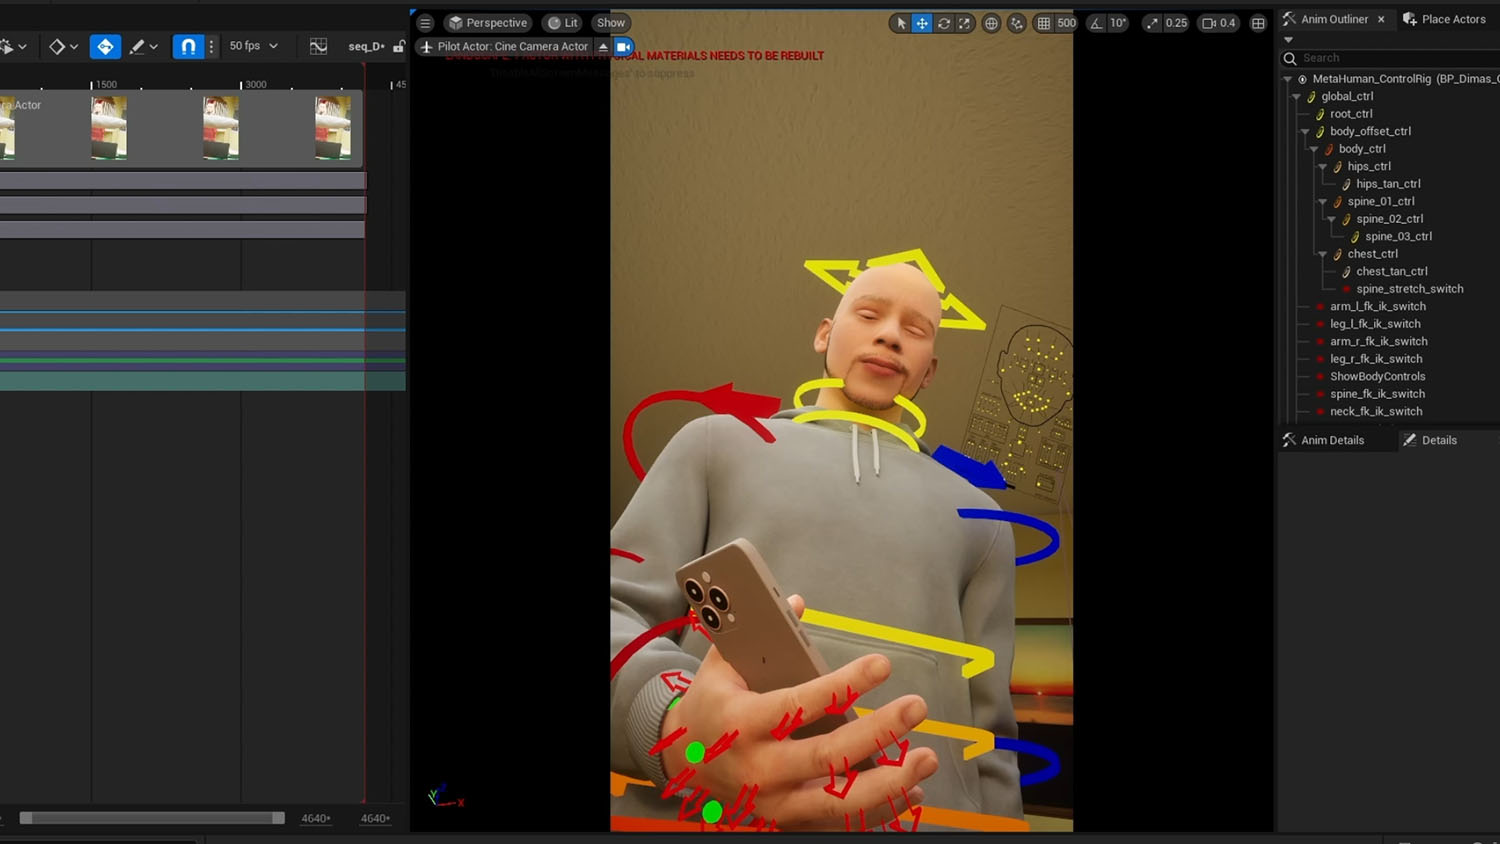Collapse the spine_01_ctrl tree node
The width and height of the screenshot is (1500, 844).
click(x=1323, y=202)
